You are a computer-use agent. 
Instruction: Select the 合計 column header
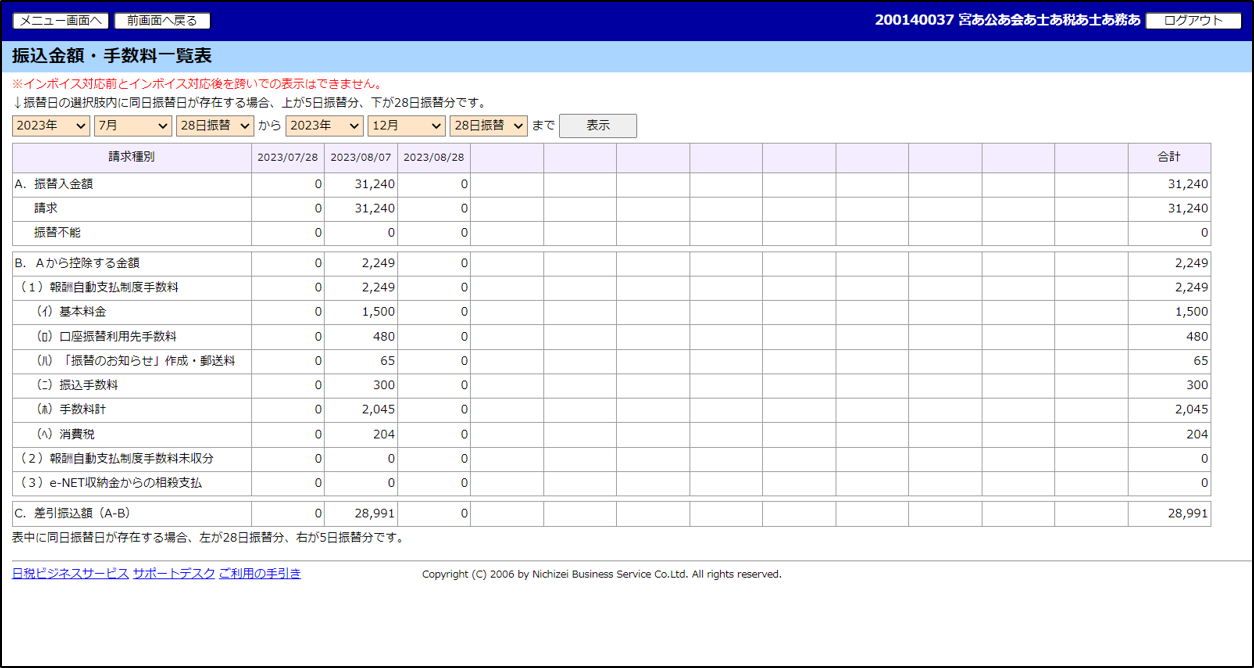point(1169,158)
